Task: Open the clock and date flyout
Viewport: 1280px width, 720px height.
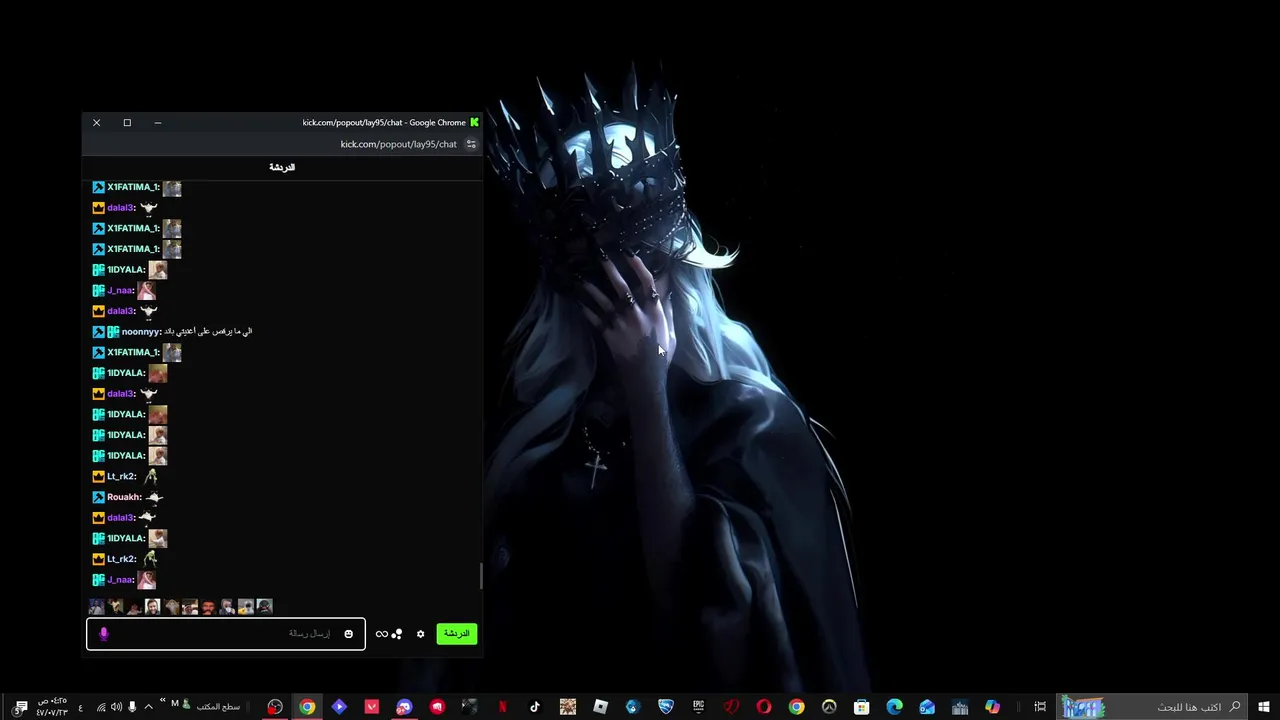Action: 52,707
